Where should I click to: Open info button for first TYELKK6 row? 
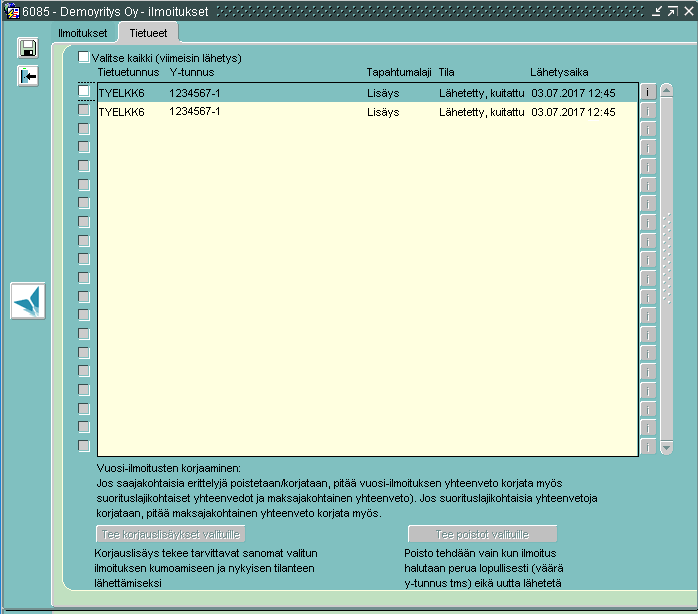pos(648,92)
